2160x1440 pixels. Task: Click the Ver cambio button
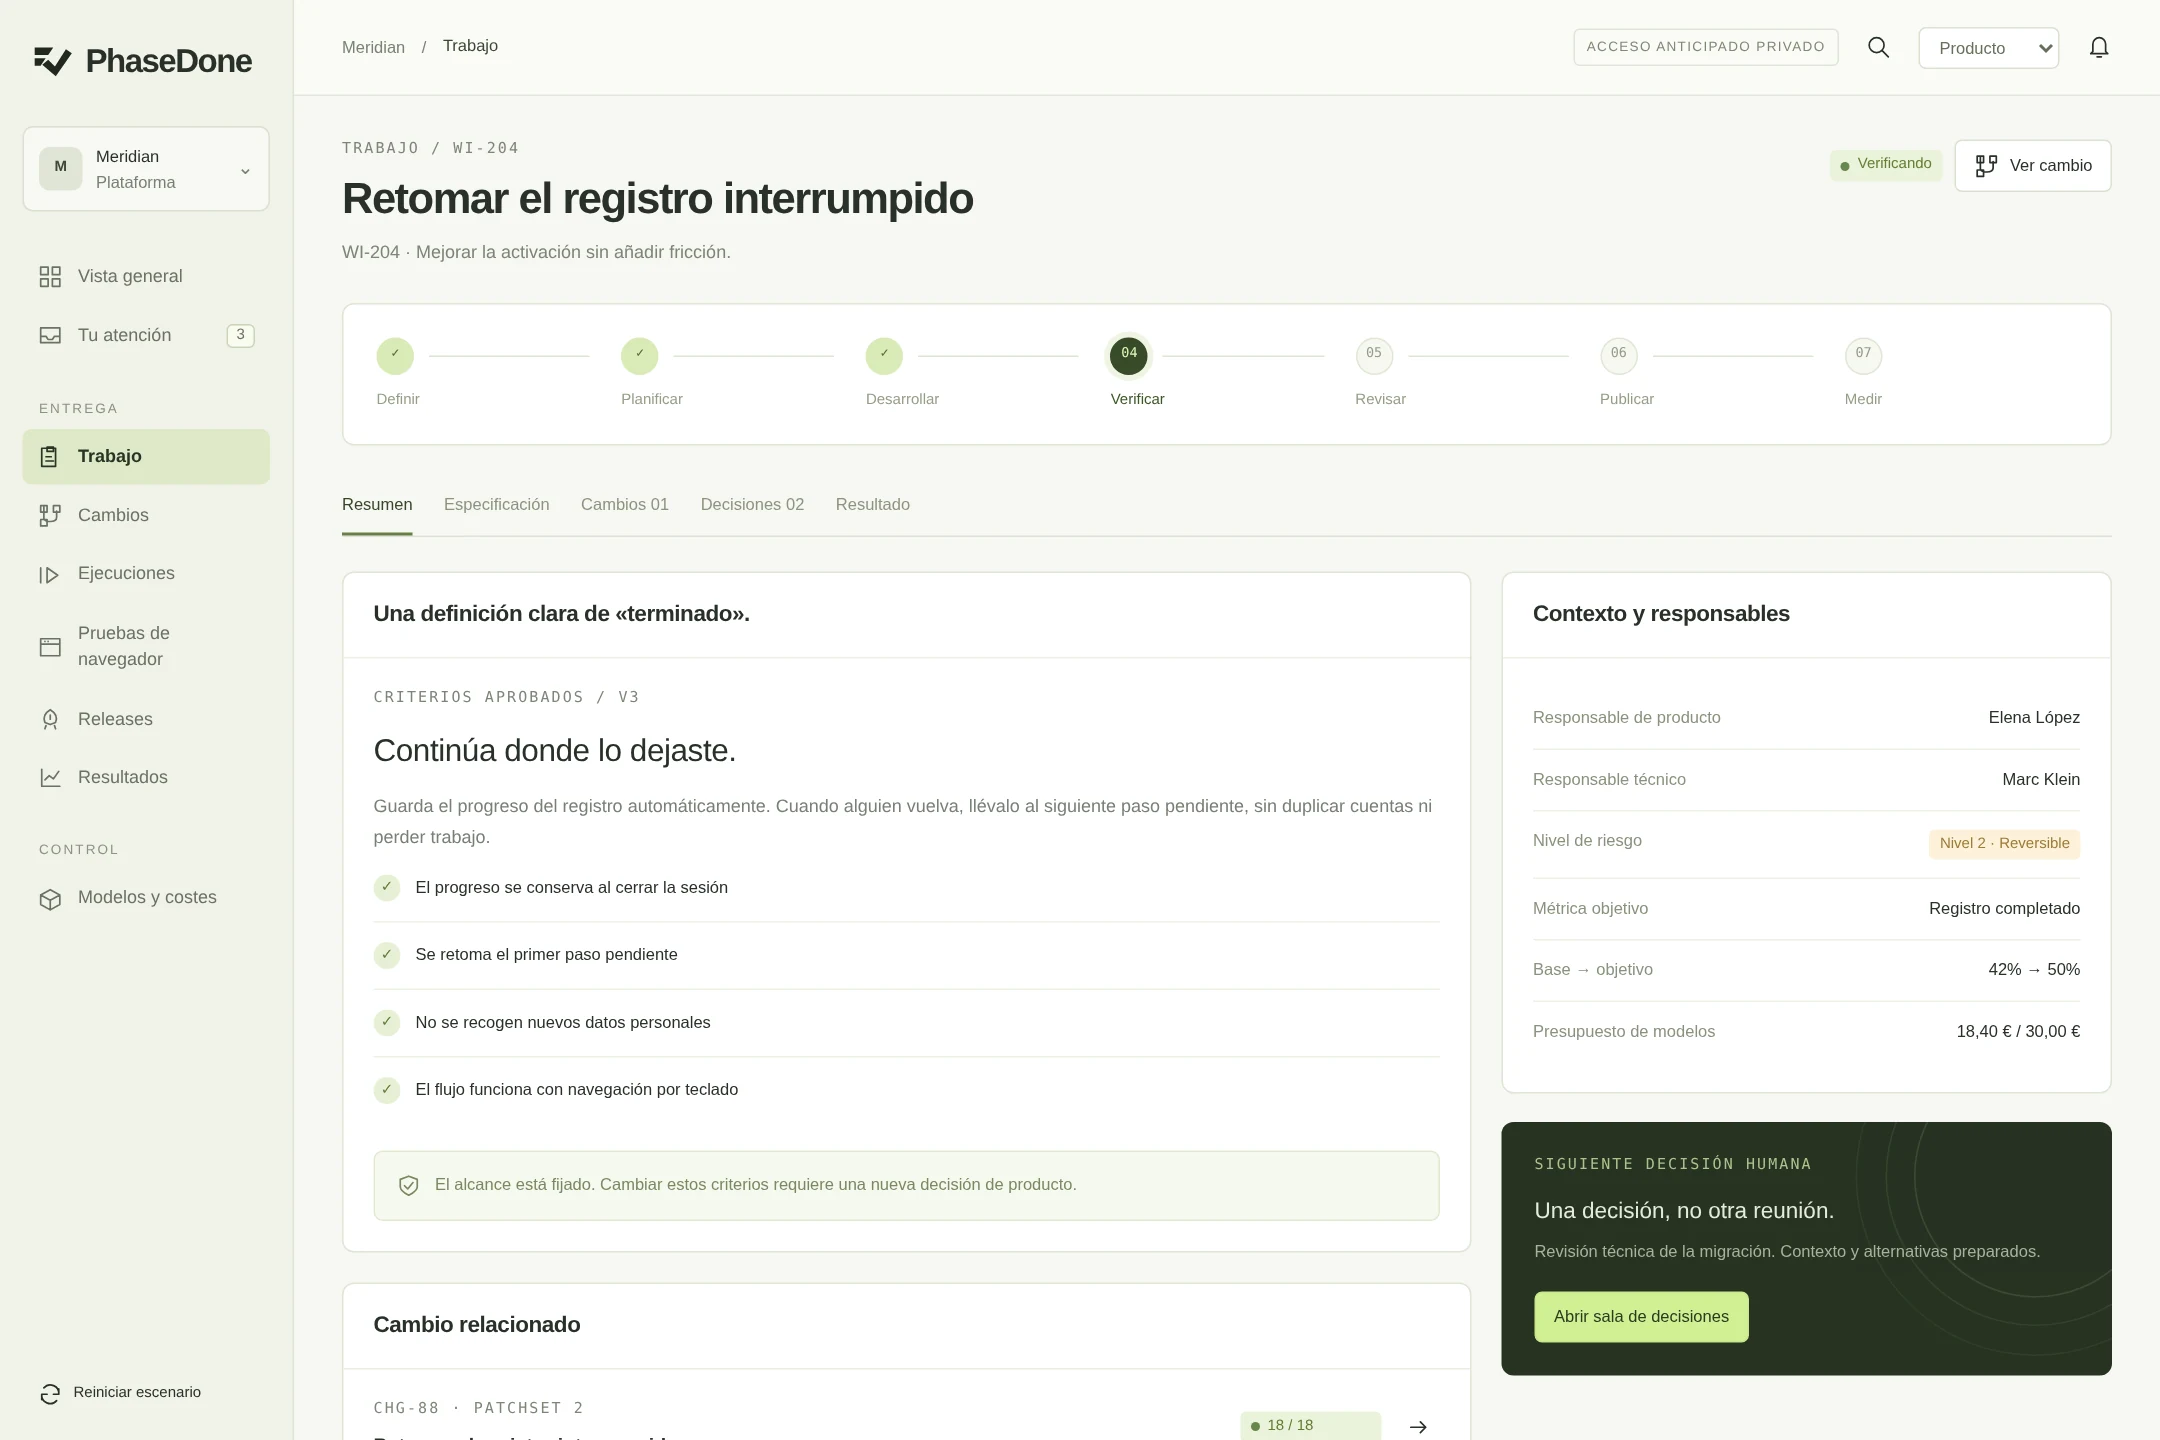2032,166
